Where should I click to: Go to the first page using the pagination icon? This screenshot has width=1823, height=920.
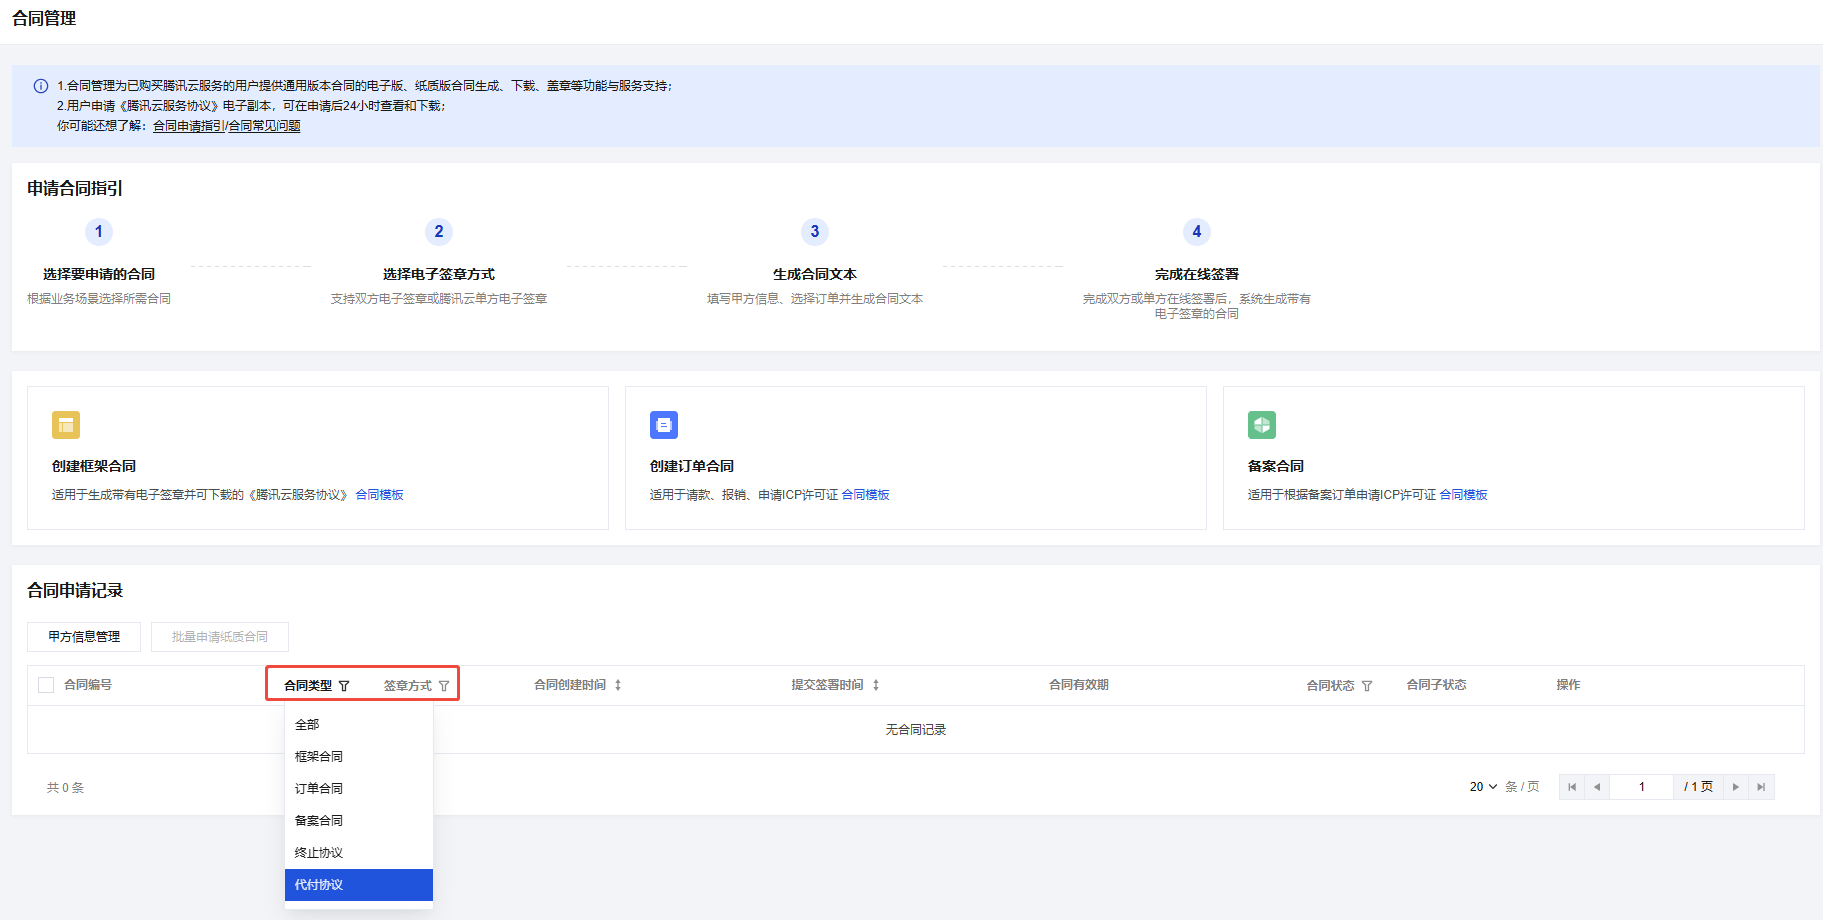coord(1572,787)
